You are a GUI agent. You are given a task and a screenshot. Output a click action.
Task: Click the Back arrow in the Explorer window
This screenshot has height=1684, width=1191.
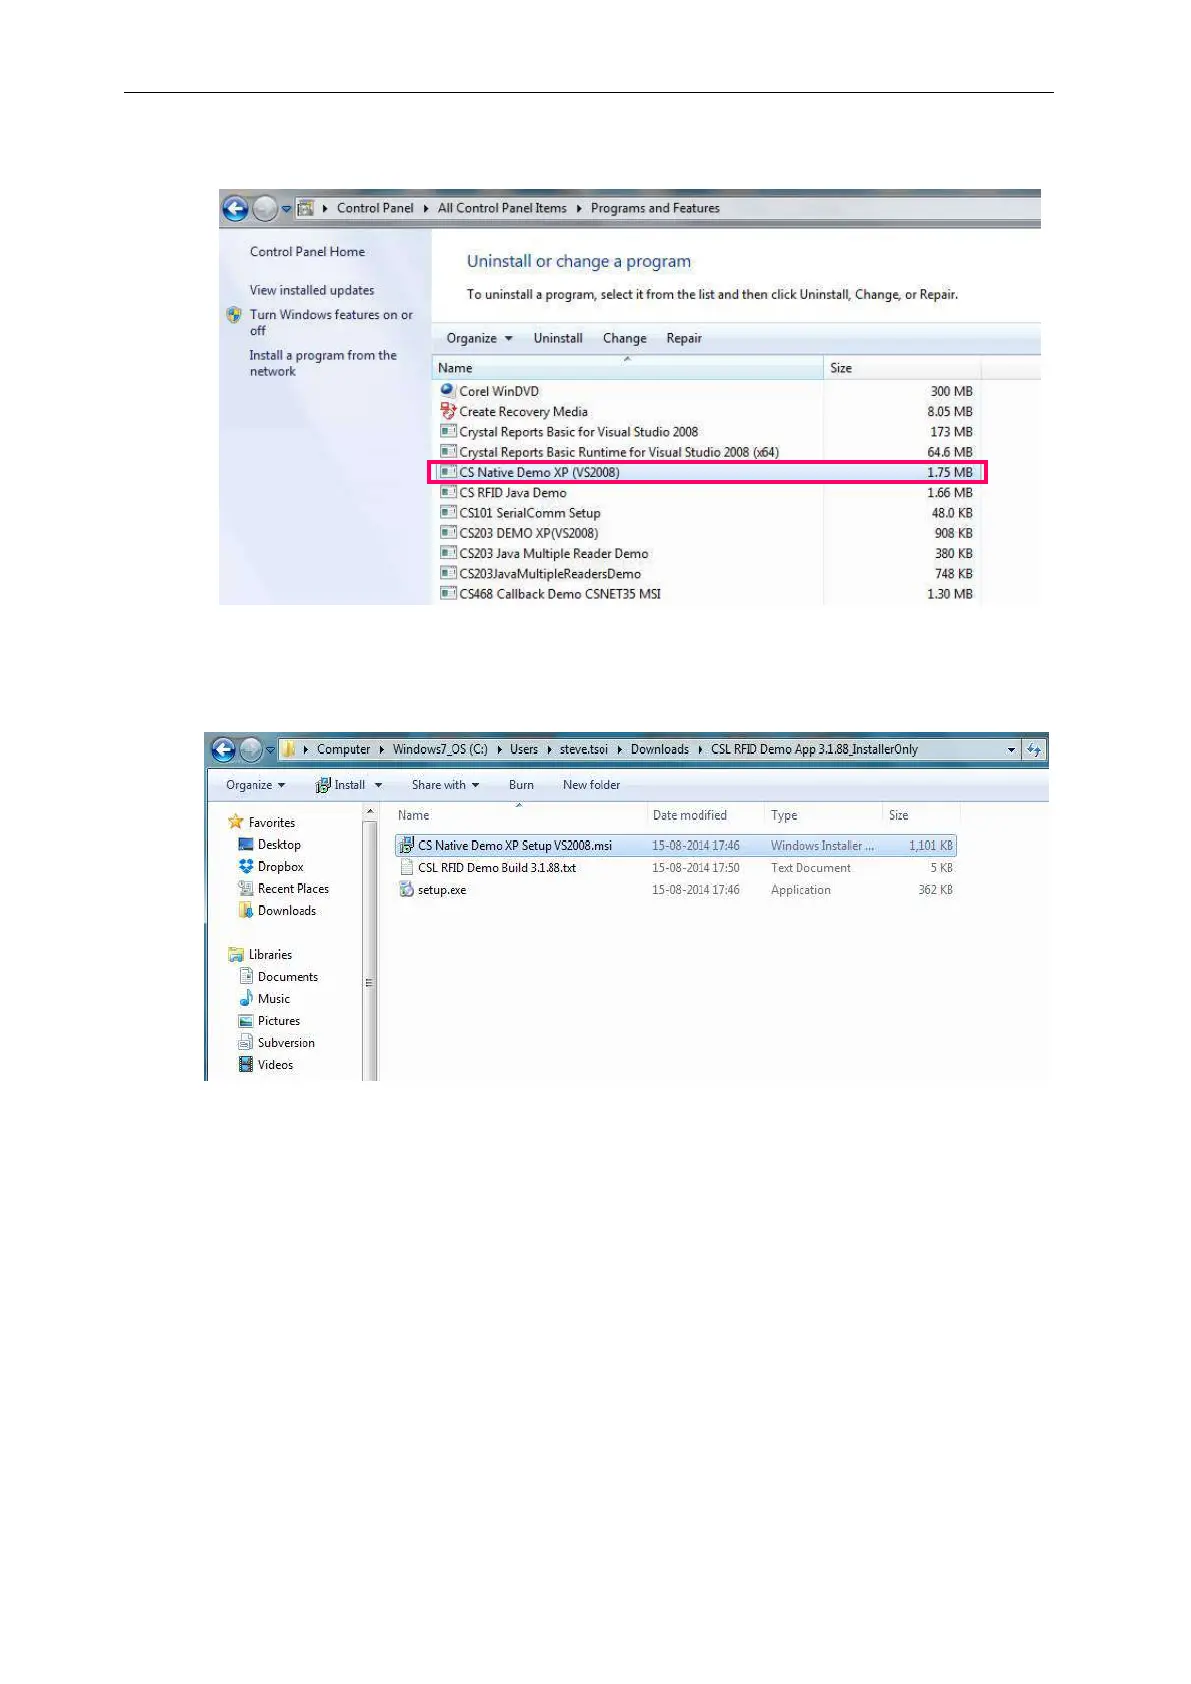(223, 749)
